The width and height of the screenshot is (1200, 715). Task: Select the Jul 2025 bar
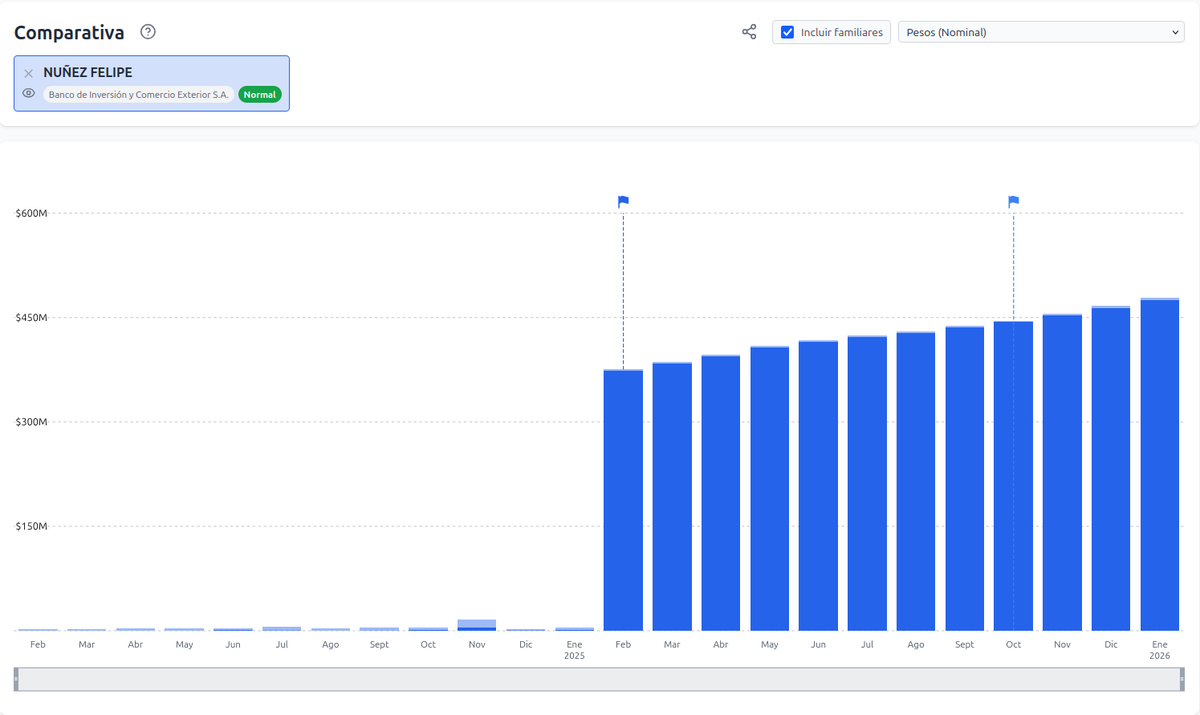[x=867, y=483]
